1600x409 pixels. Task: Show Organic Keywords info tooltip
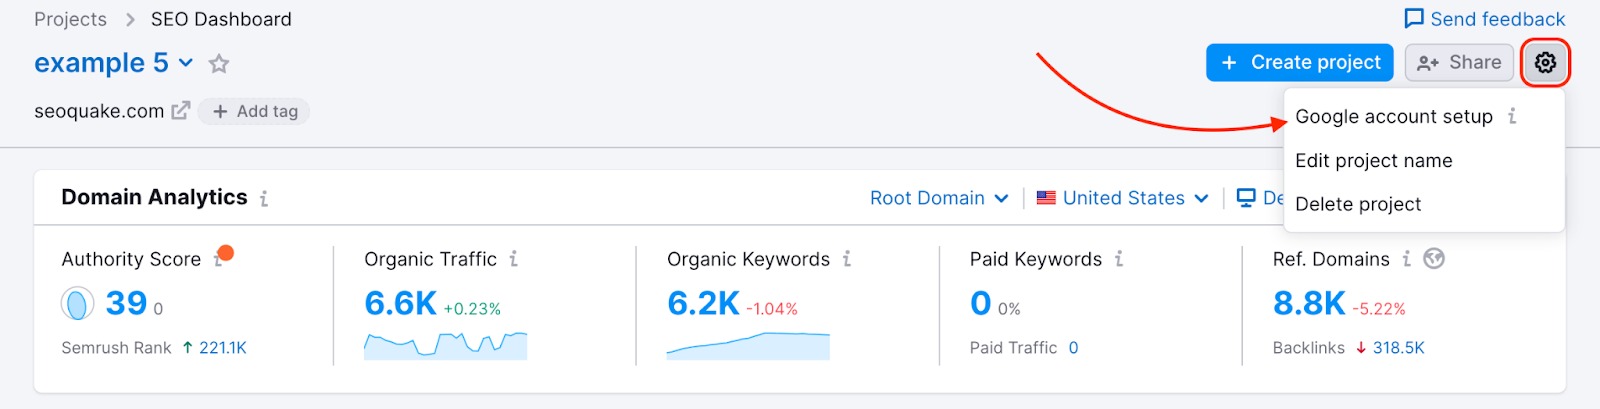point(846,259)
